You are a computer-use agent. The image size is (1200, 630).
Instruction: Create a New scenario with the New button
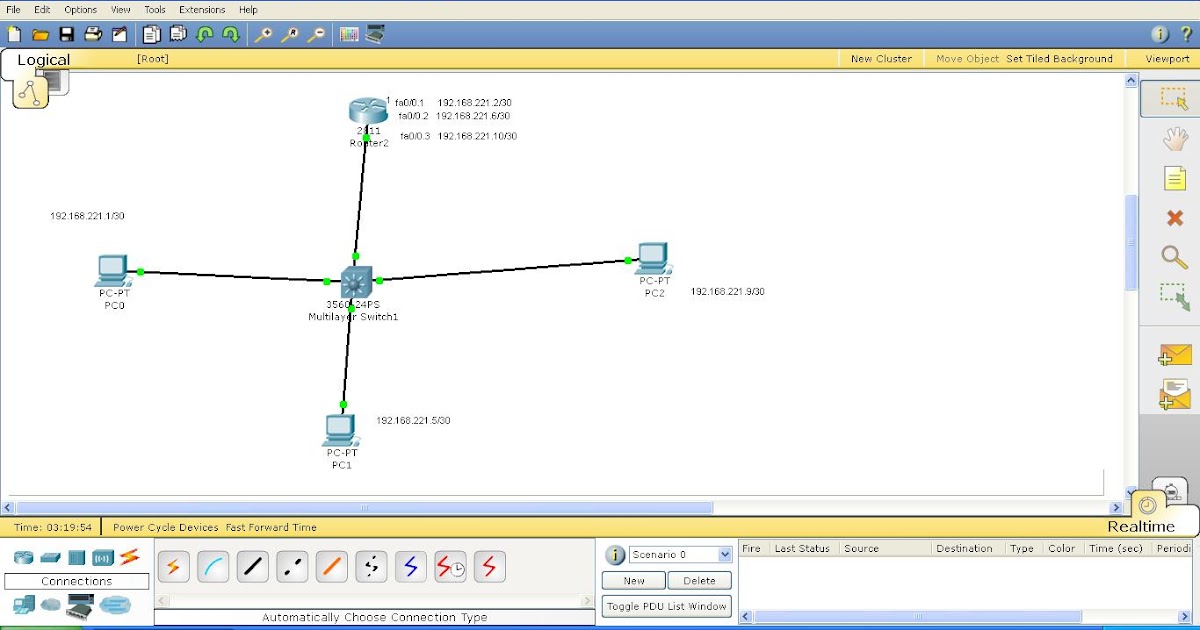632,580
